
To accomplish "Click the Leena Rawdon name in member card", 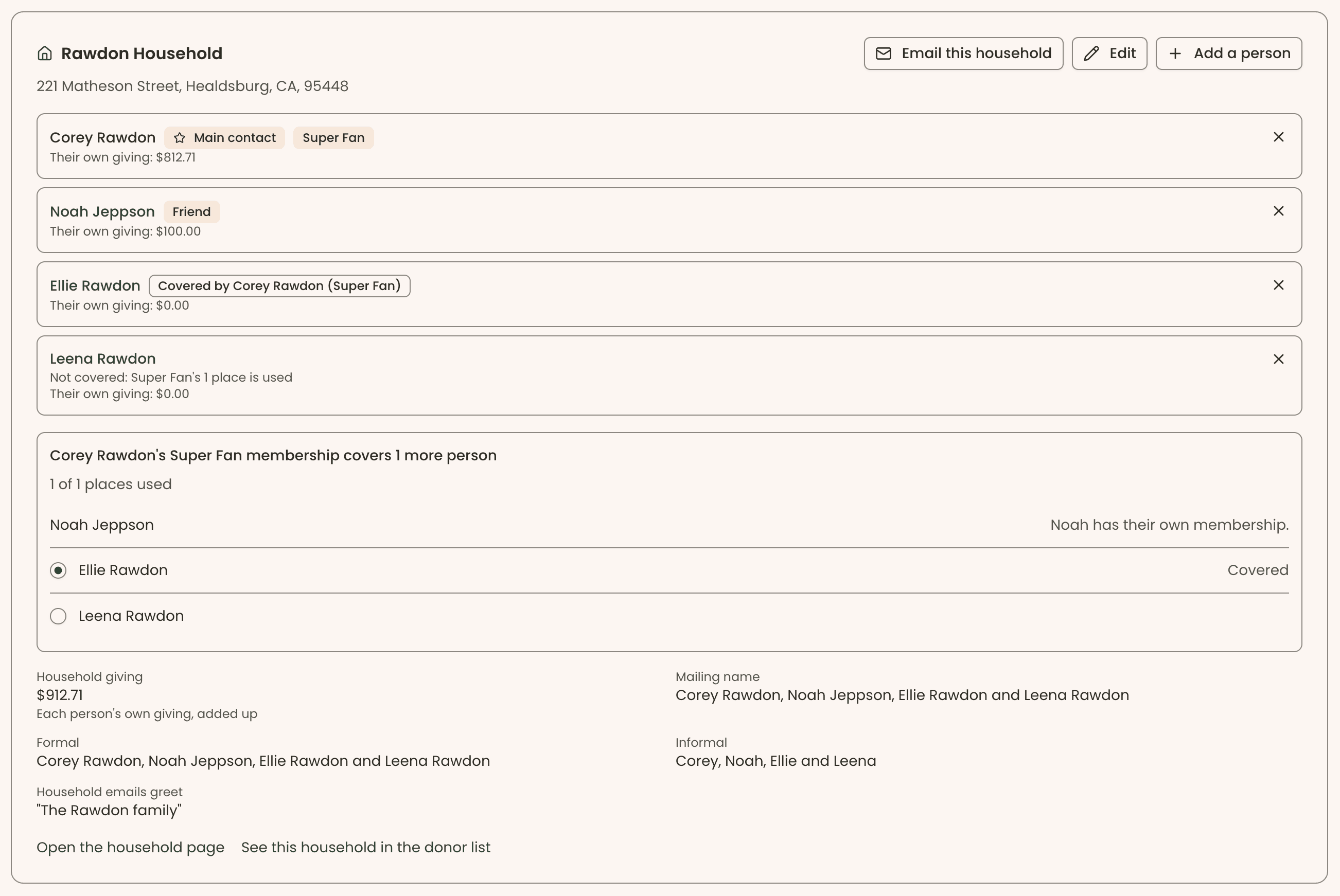I will click(103, 359).
